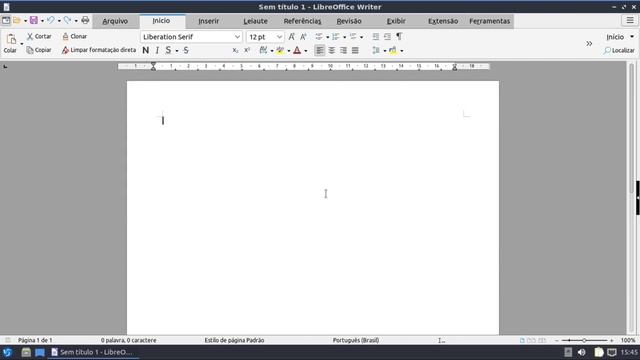Click the red font color A icon
Viewport: 640px width, 360px height.
pos(297,50)
